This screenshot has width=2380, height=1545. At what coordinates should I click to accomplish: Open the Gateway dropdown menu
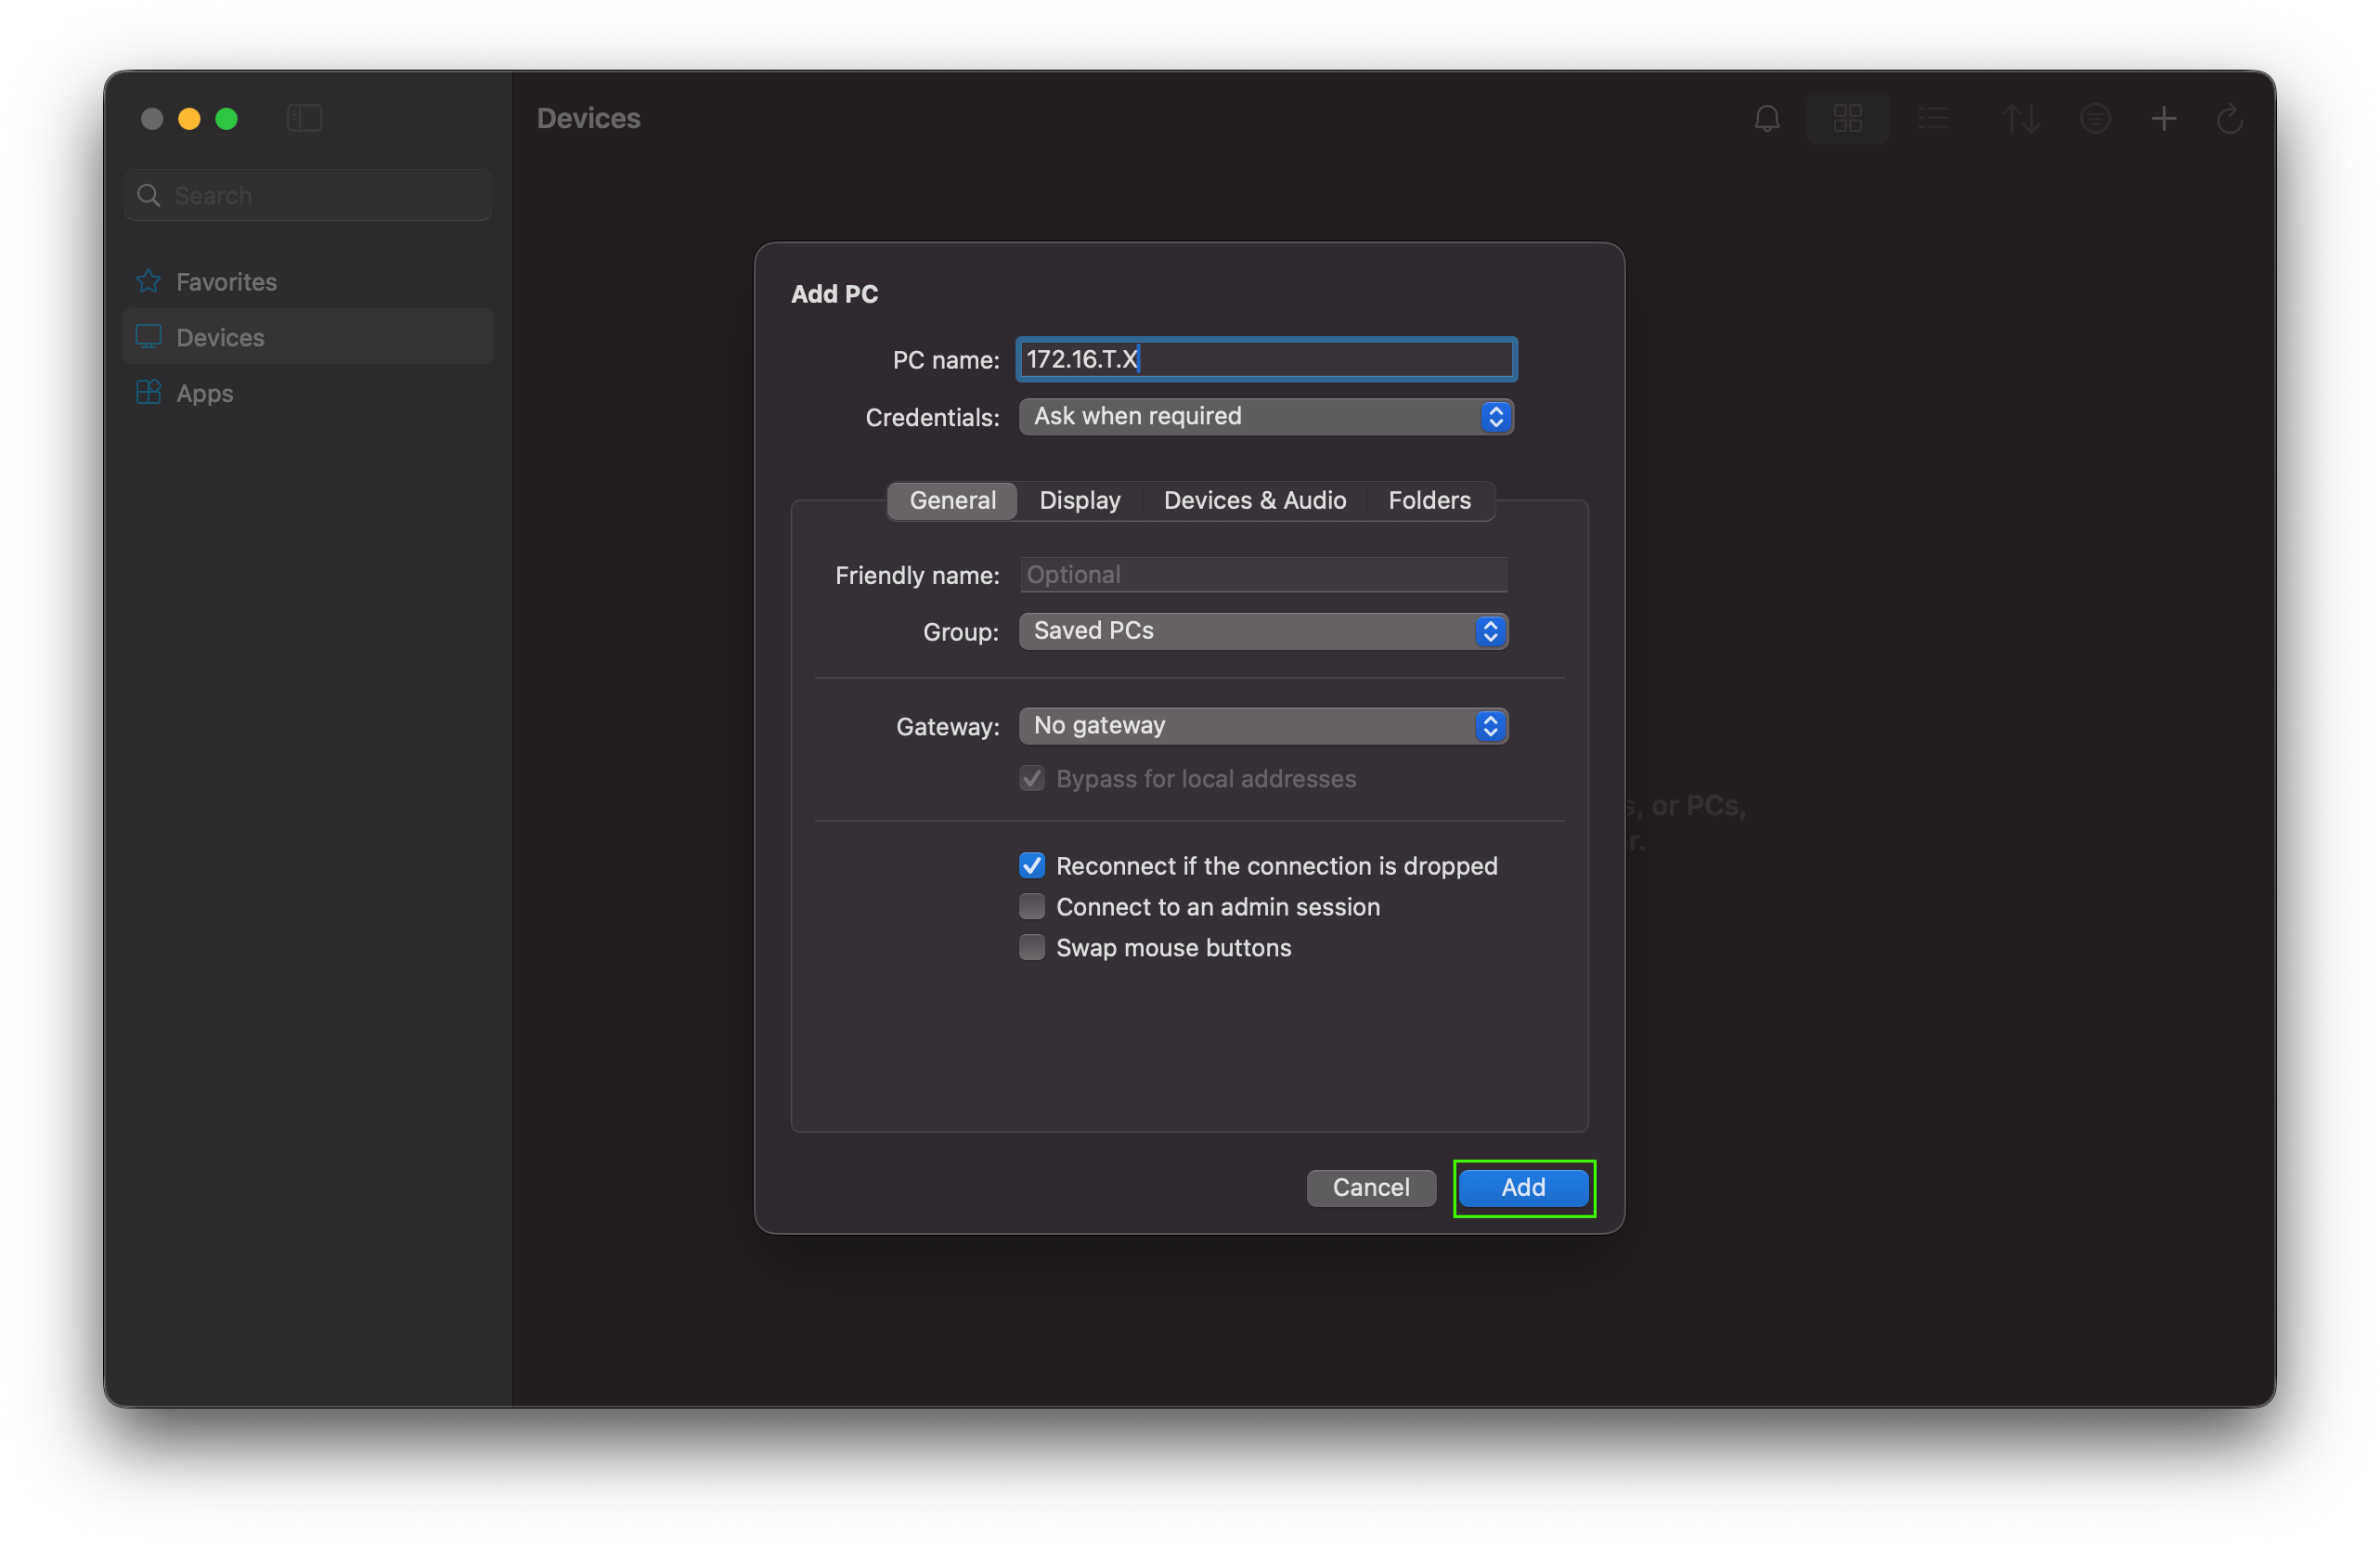point(1263,725)
